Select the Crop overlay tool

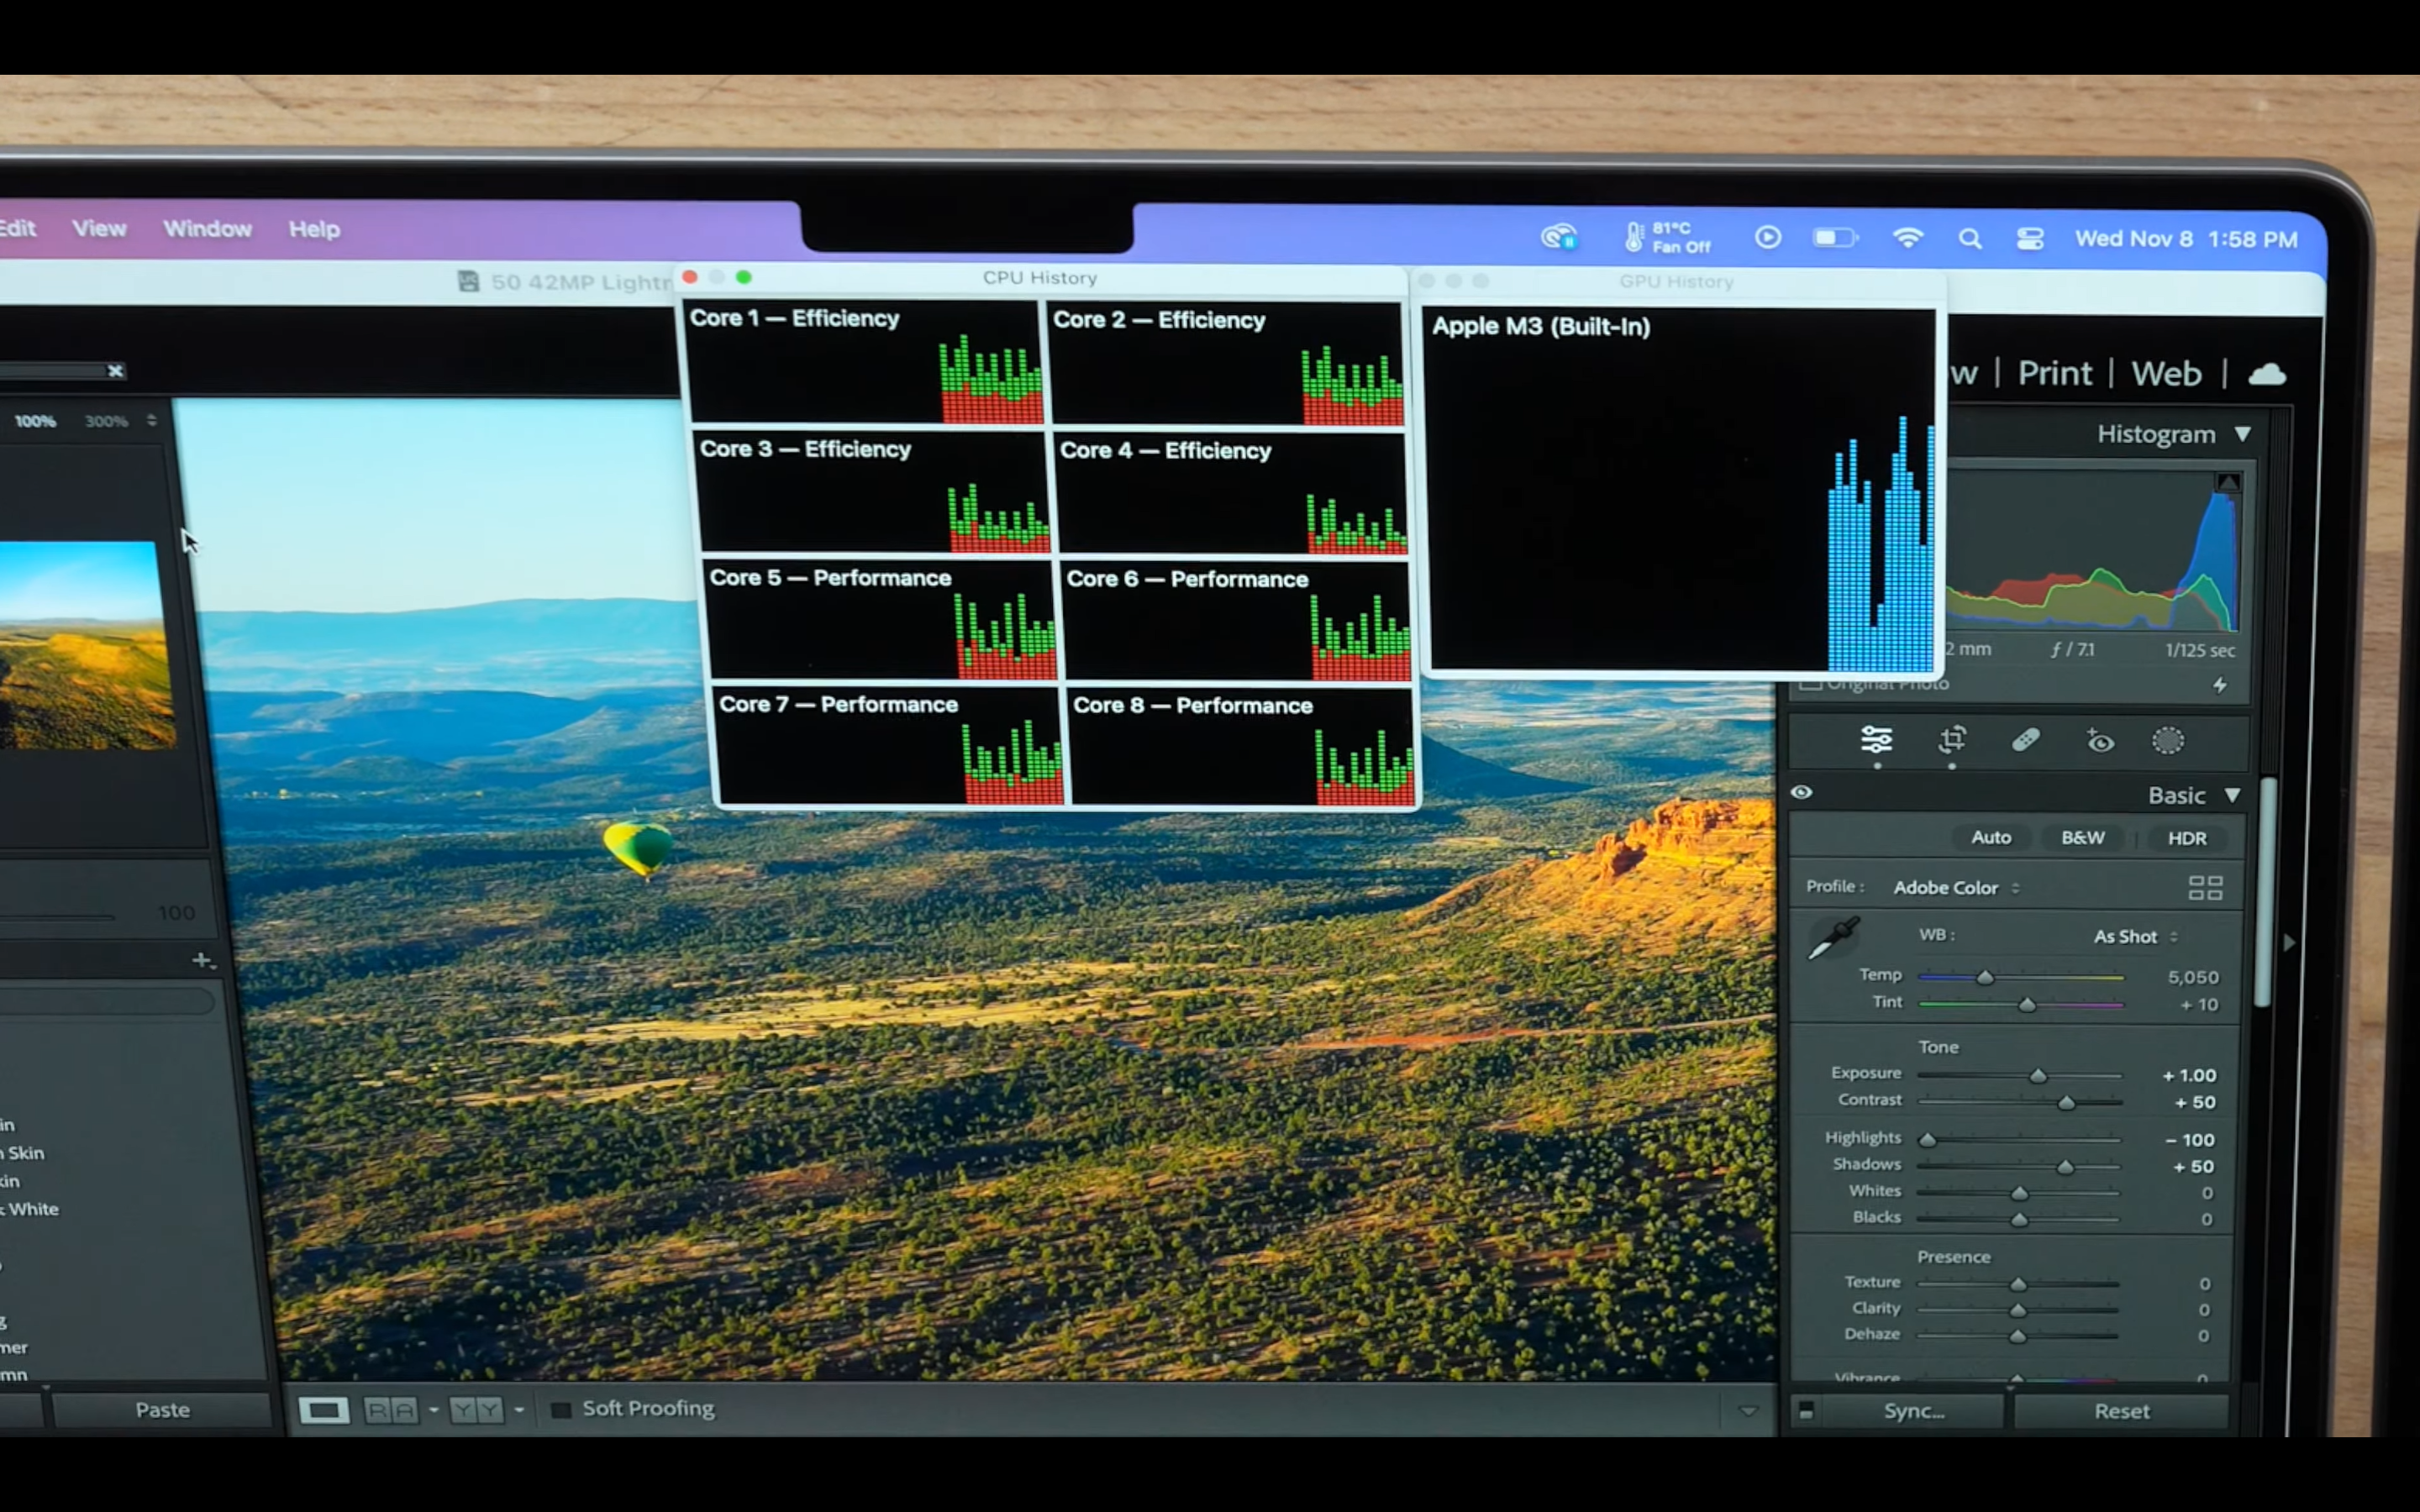click(x=1952, y=740)
